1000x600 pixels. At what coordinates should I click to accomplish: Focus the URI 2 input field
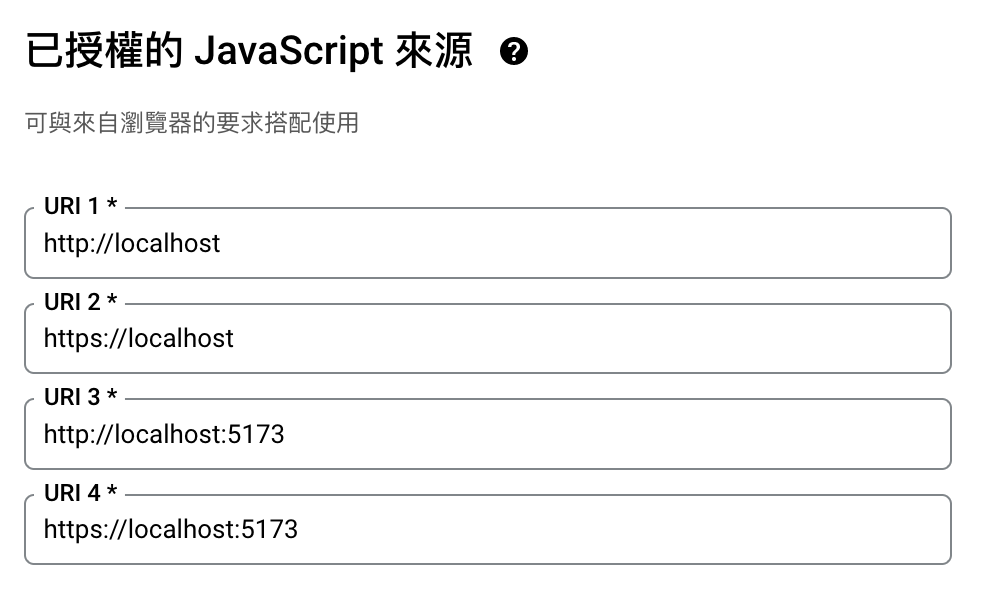pos(600,338)
